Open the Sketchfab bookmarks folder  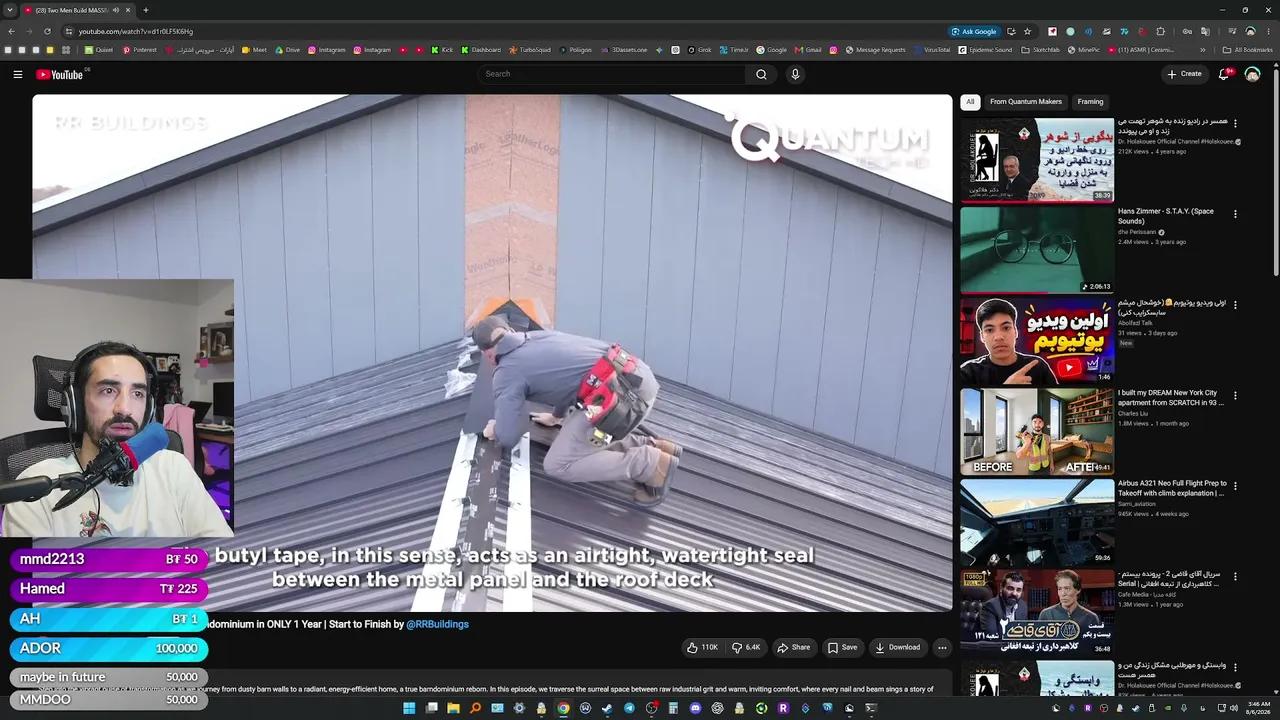pyautogui.click(x=1040, y=50)
